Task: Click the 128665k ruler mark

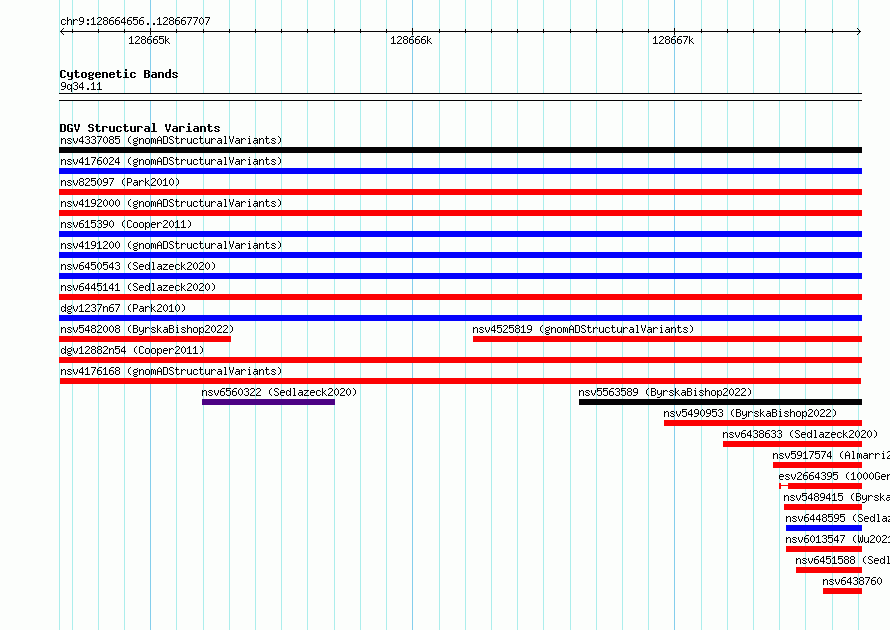Action: click(149, 40)
